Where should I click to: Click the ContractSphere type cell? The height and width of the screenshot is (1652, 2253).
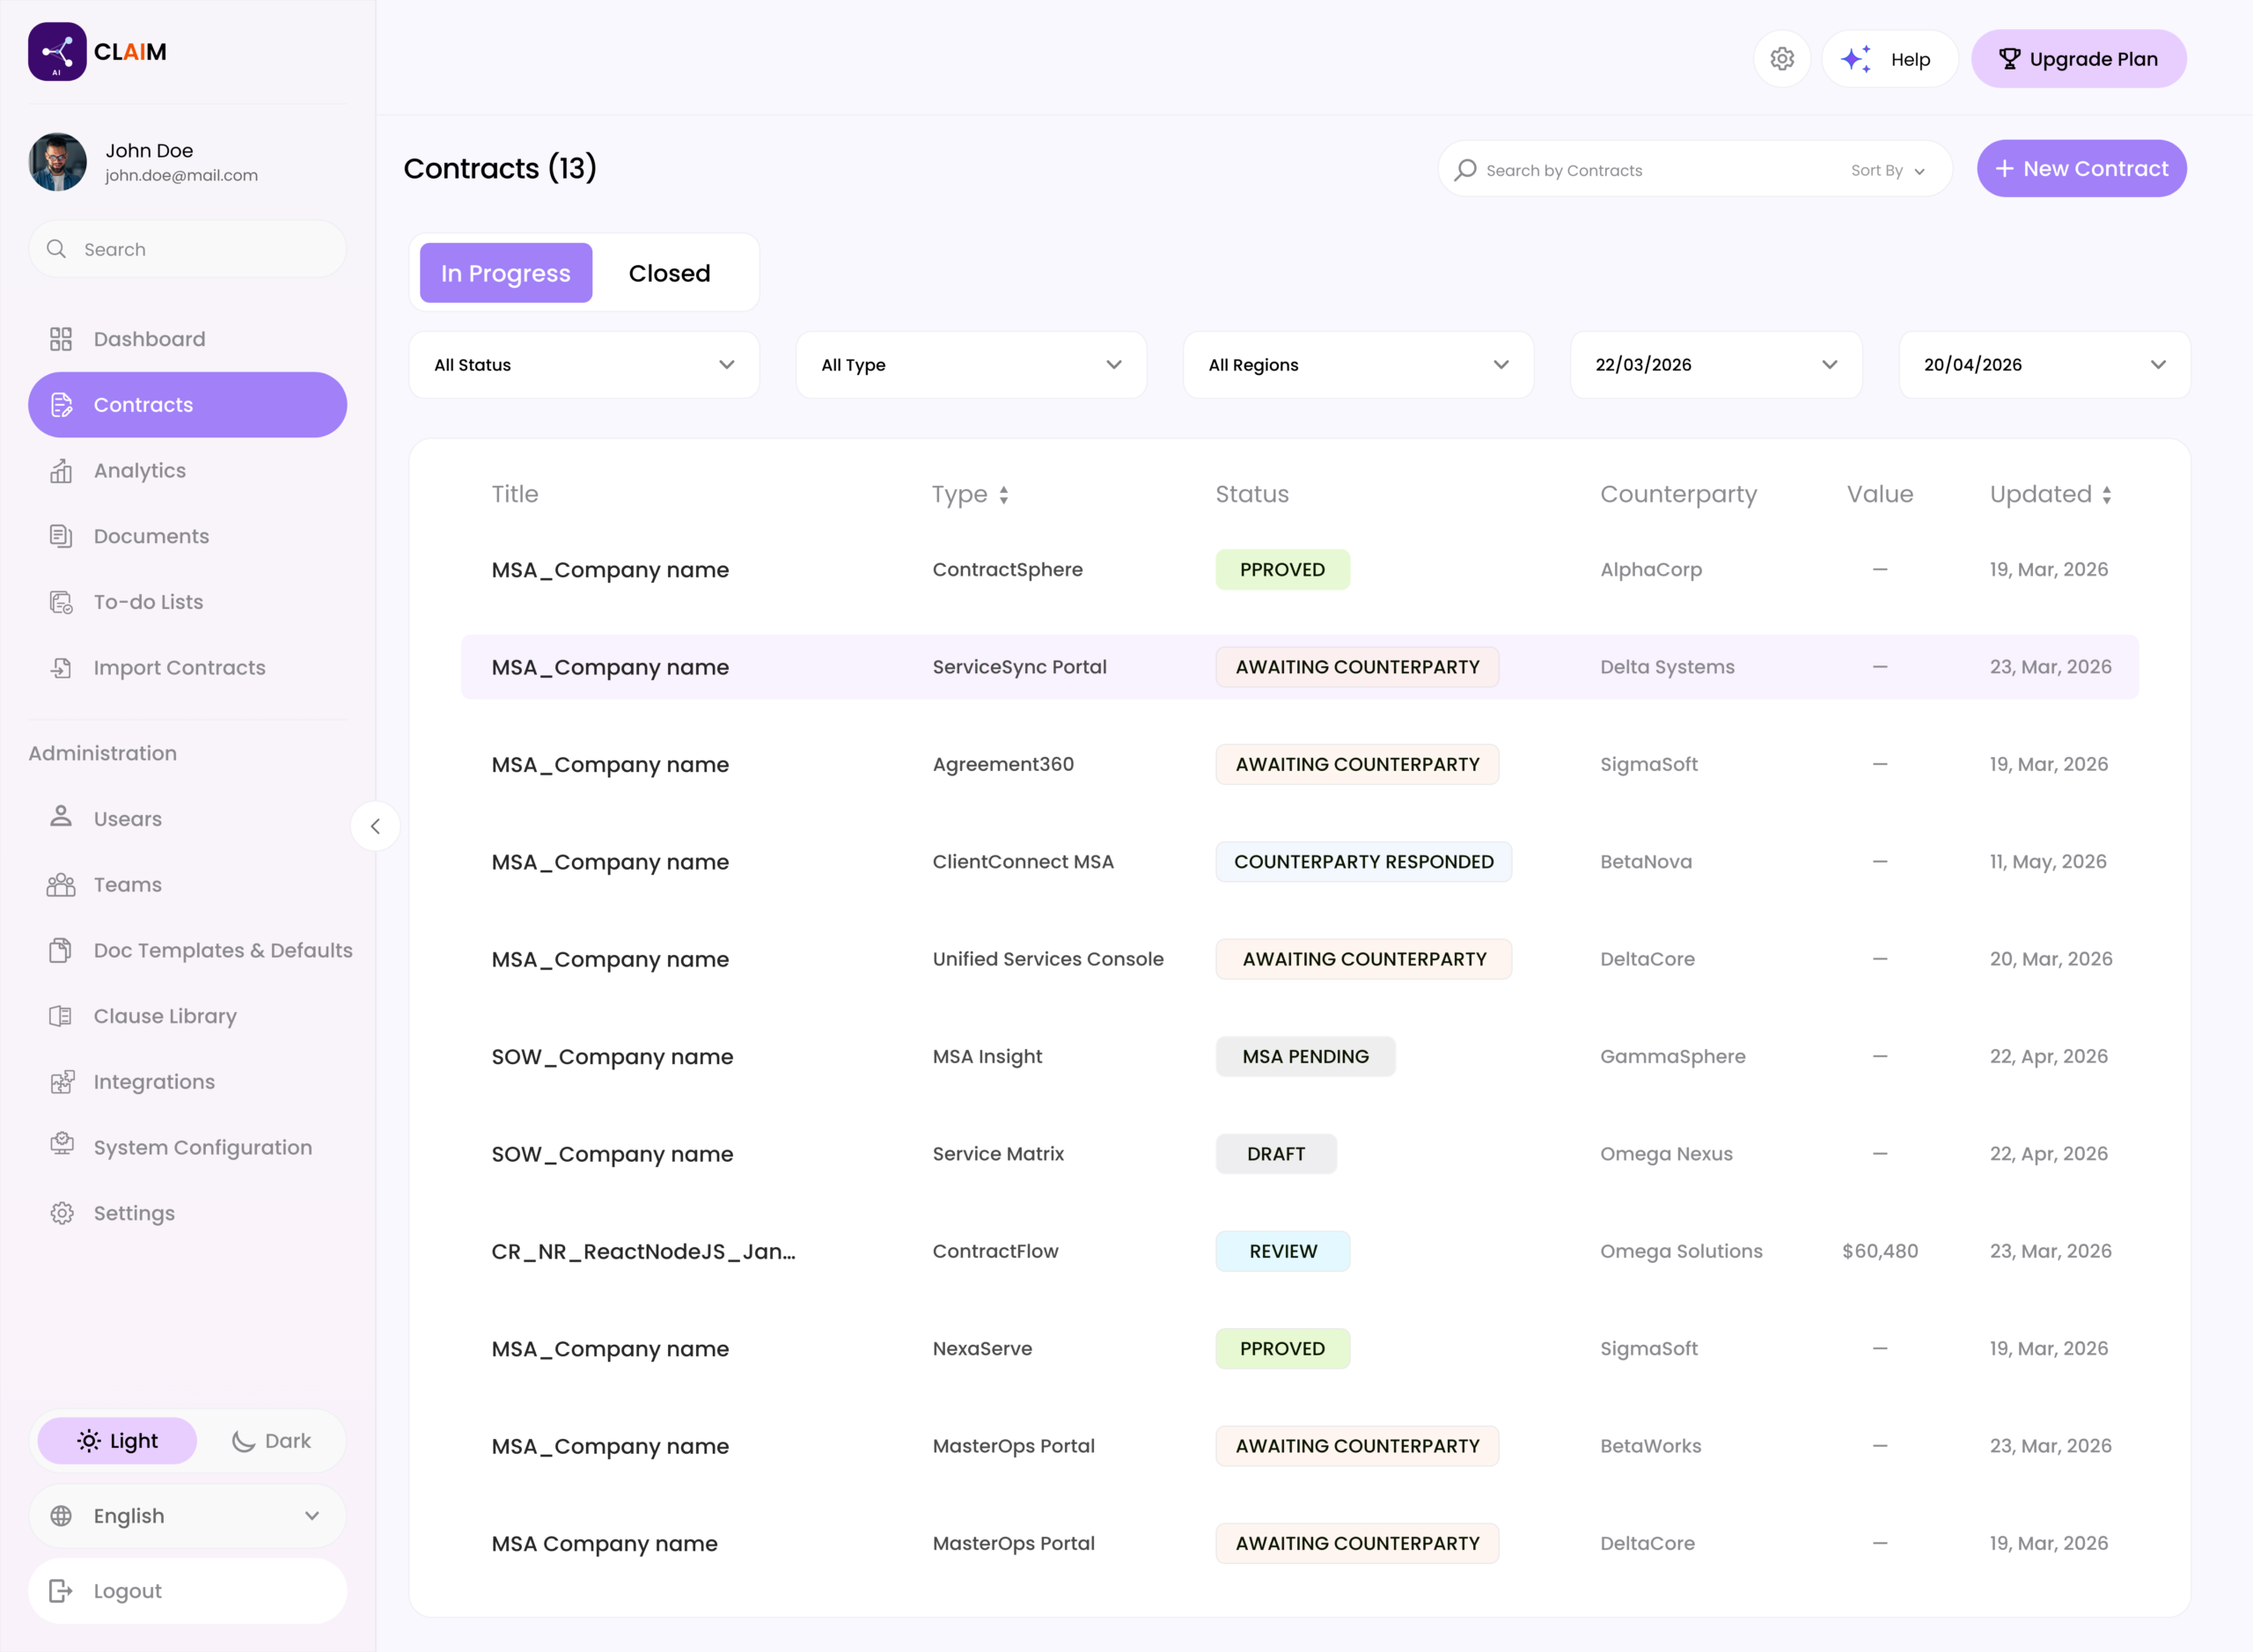click(1008, 570)
